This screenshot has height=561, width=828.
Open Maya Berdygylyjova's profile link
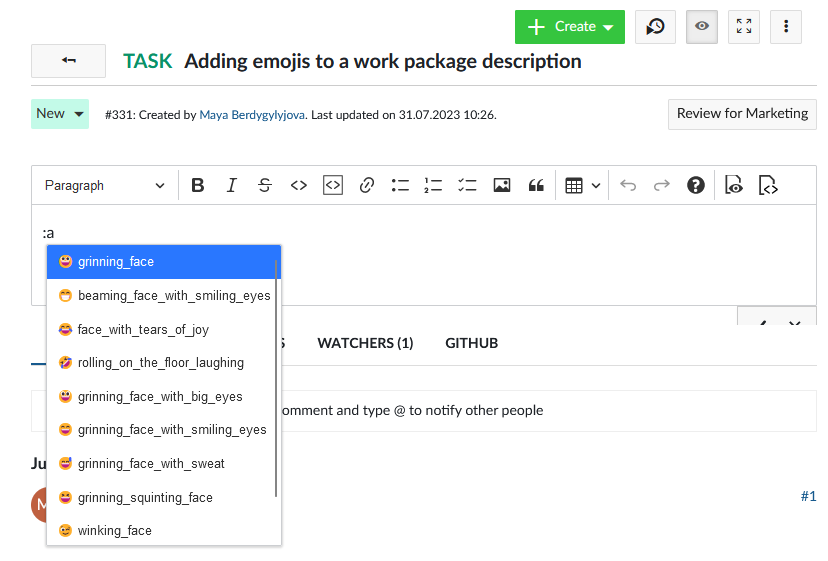pyautogui.click(x=252, y=115)
